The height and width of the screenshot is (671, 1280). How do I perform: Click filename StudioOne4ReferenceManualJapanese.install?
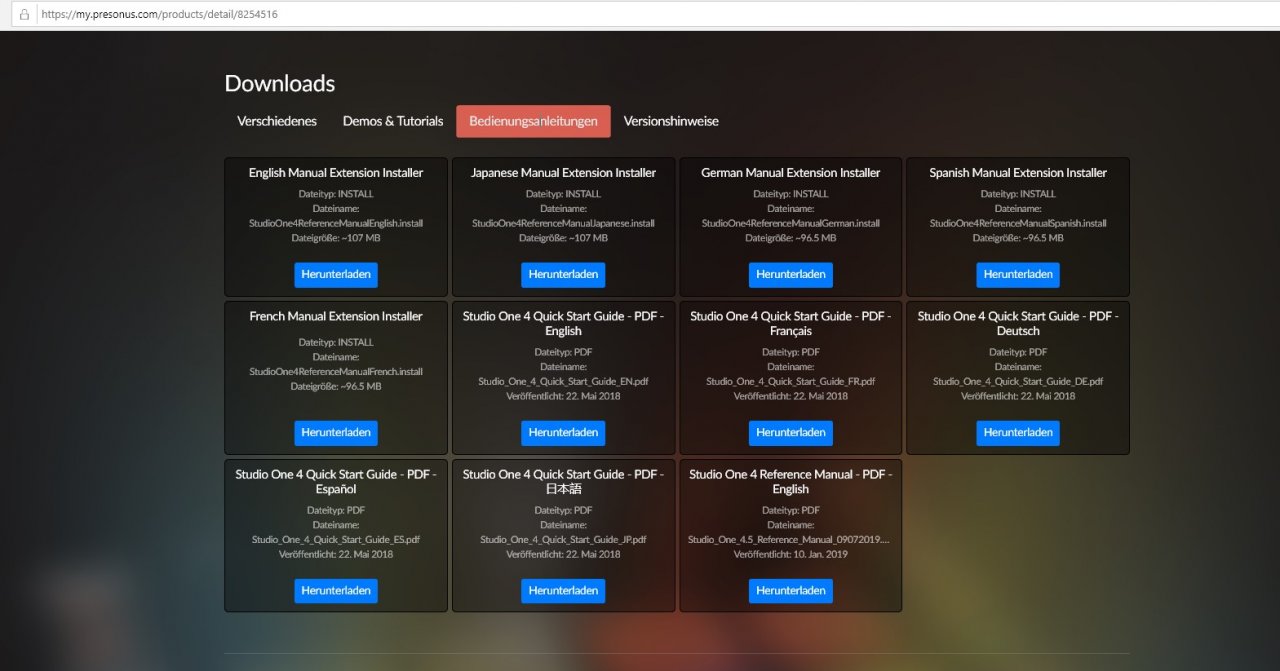pyautogui.click(x=563, y=223)
